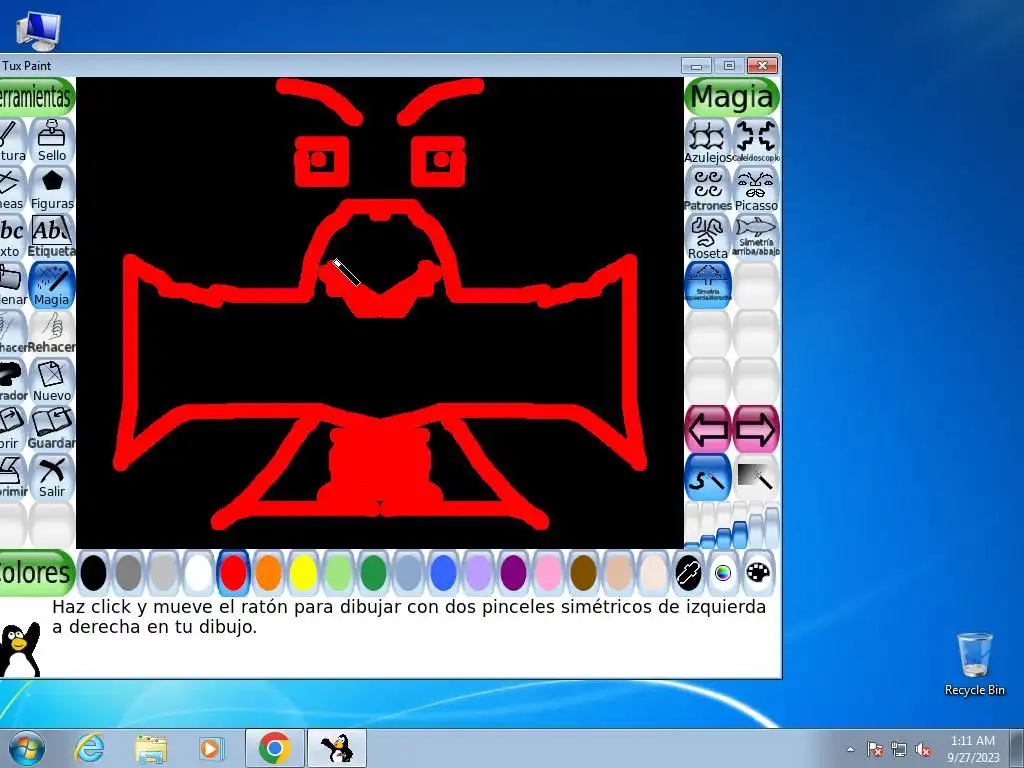Click the Rehacer redo tool
This screenshot has width=1024, height=768.
pos(52,333)
